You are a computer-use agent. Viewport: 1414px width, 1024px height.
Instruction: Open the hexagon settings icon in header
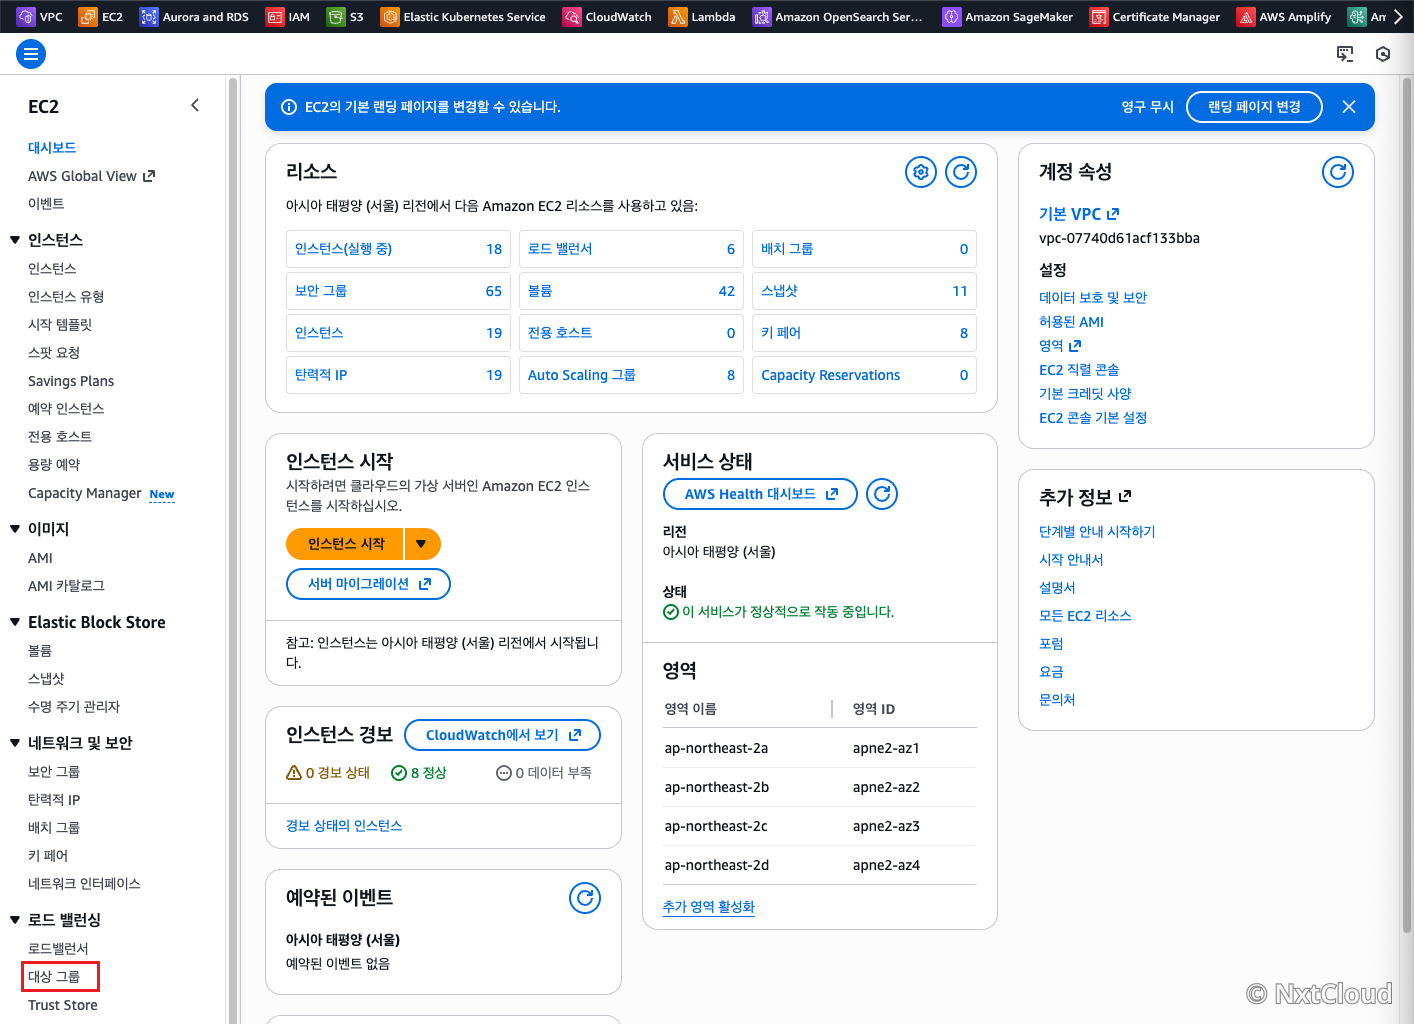coord(1383,54)
